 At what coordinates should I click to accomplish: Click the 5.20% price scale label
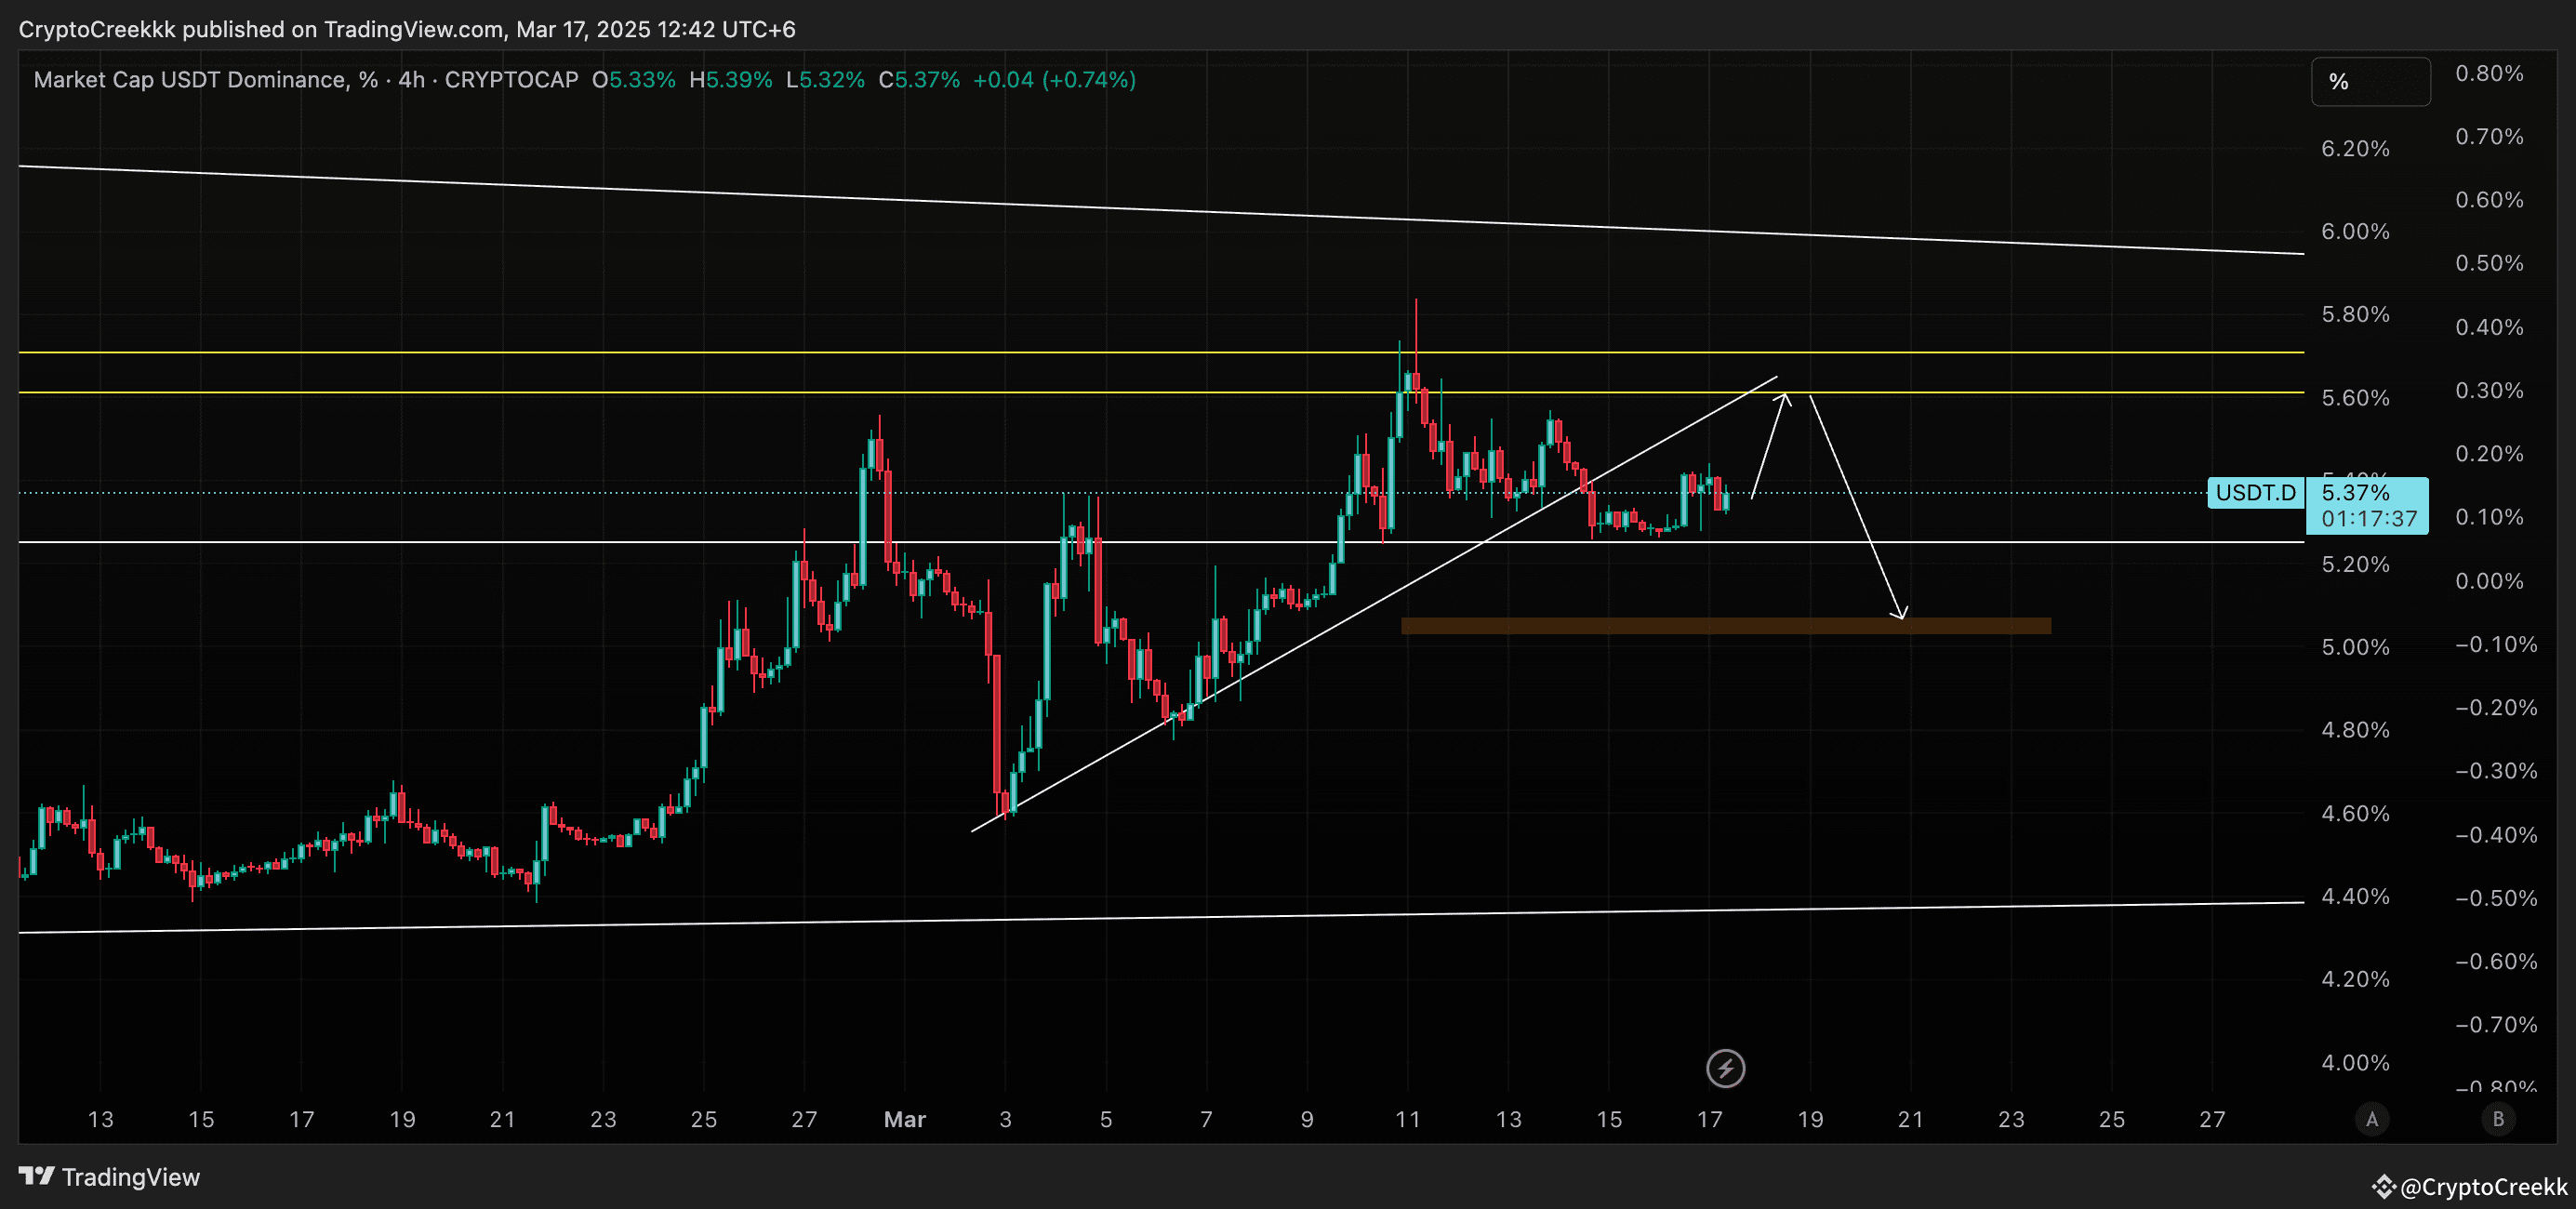[x=2355, y=564]
